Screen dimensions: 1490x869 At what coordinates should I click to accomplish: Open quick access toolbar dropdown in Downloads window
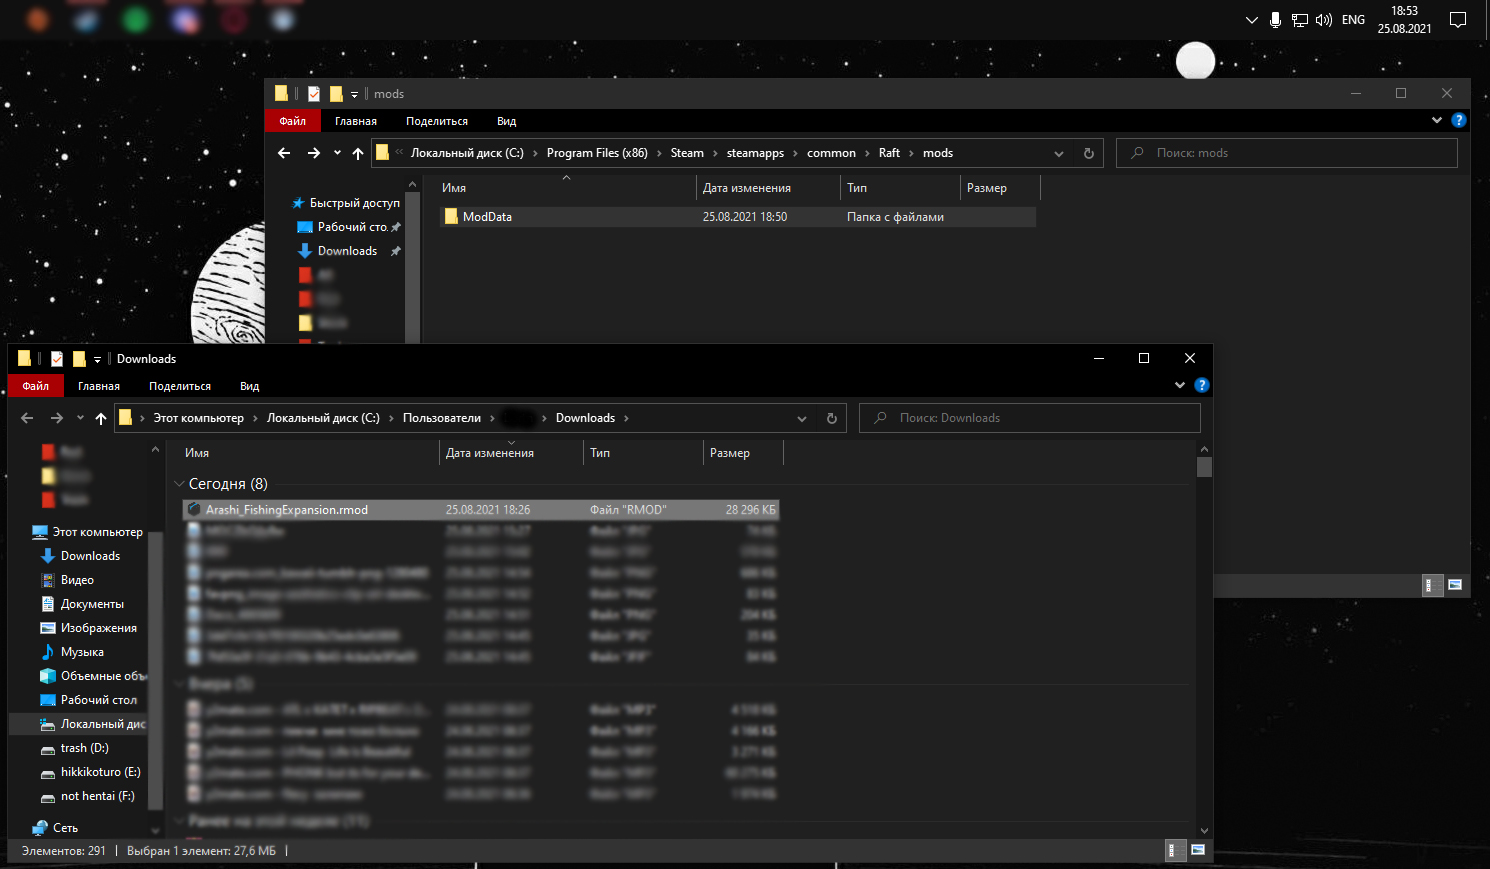coord(97,359)
